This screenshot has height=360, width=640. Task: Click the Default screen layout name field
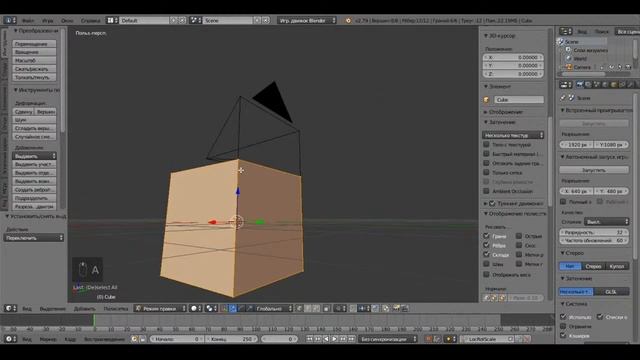[144, 20]
